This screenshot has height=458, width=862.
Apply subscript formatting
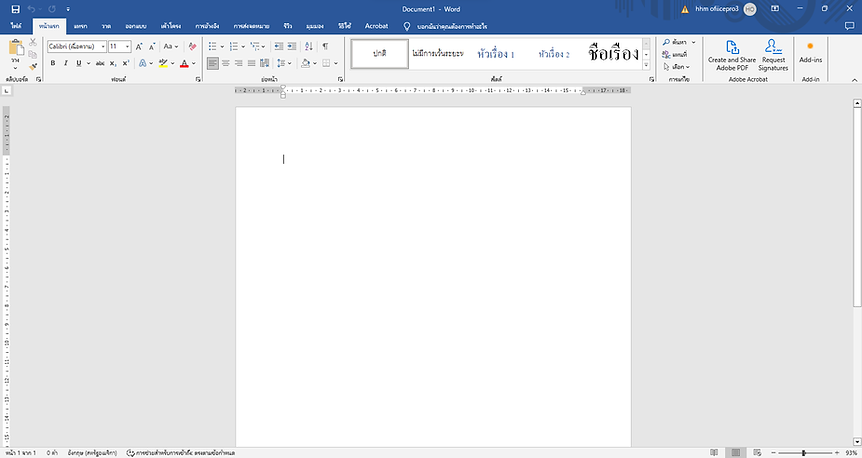113,63
